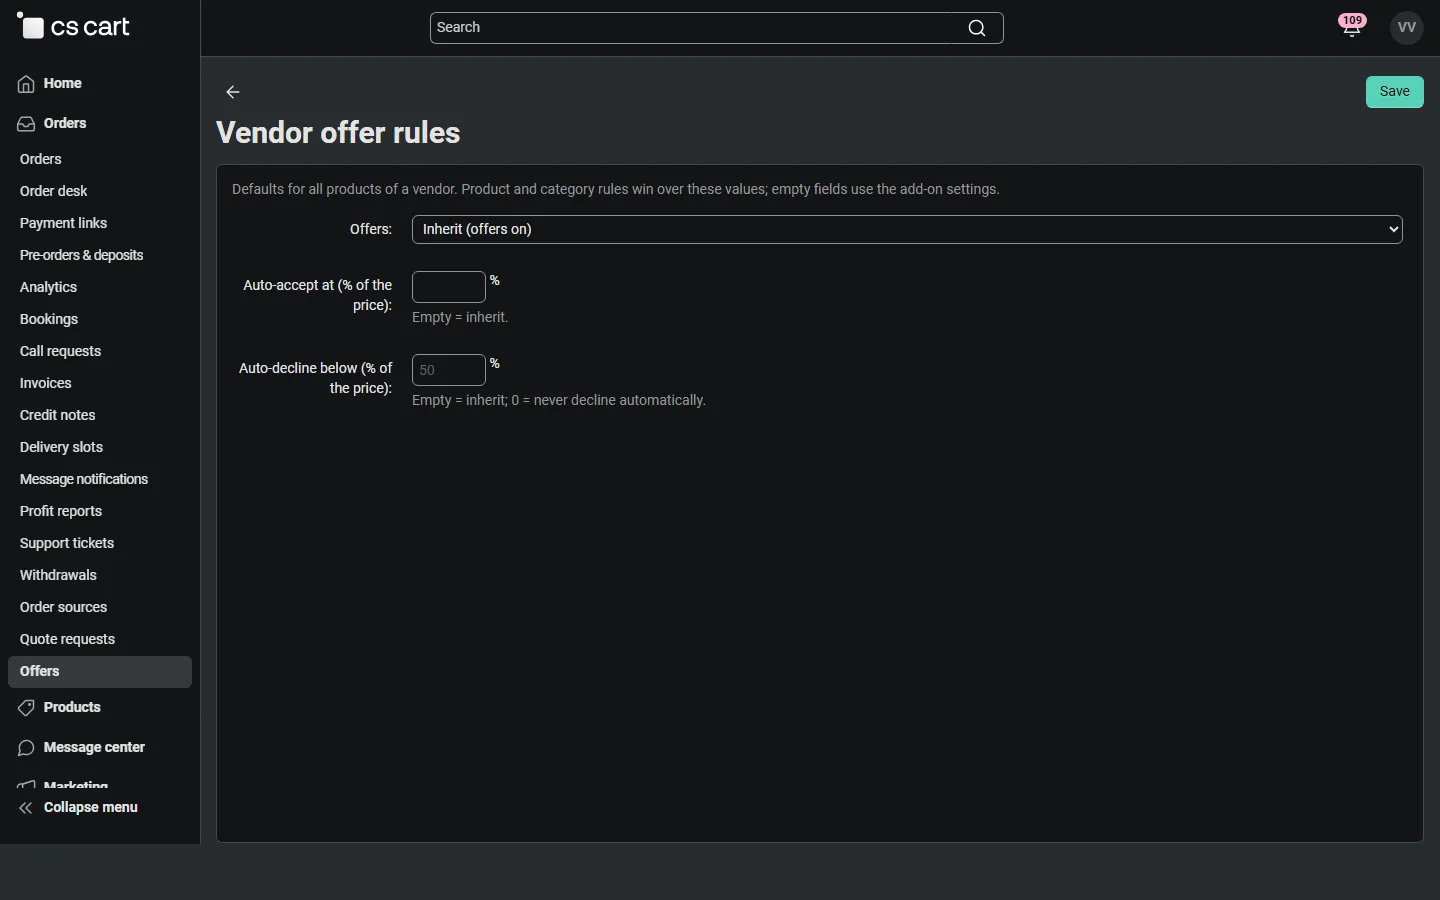
Task: Go to Delivery slots
Action: [x=61, y=447]
